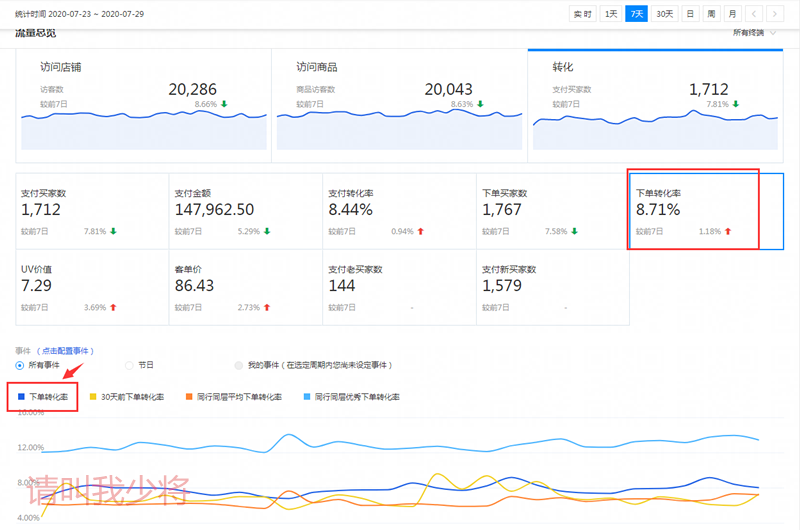
Task: Click the previous period left arrow
Action: pos(755,14)
